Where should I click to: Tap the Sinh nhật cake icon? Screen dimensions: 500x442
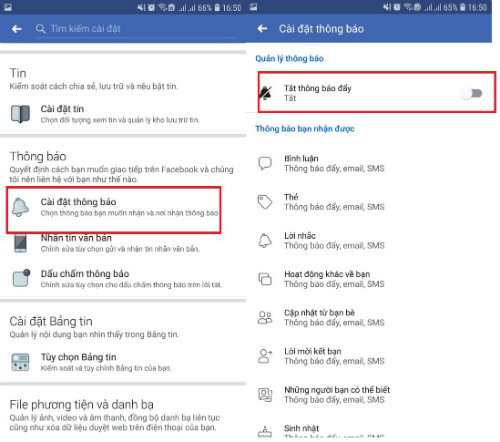point(265,431)
